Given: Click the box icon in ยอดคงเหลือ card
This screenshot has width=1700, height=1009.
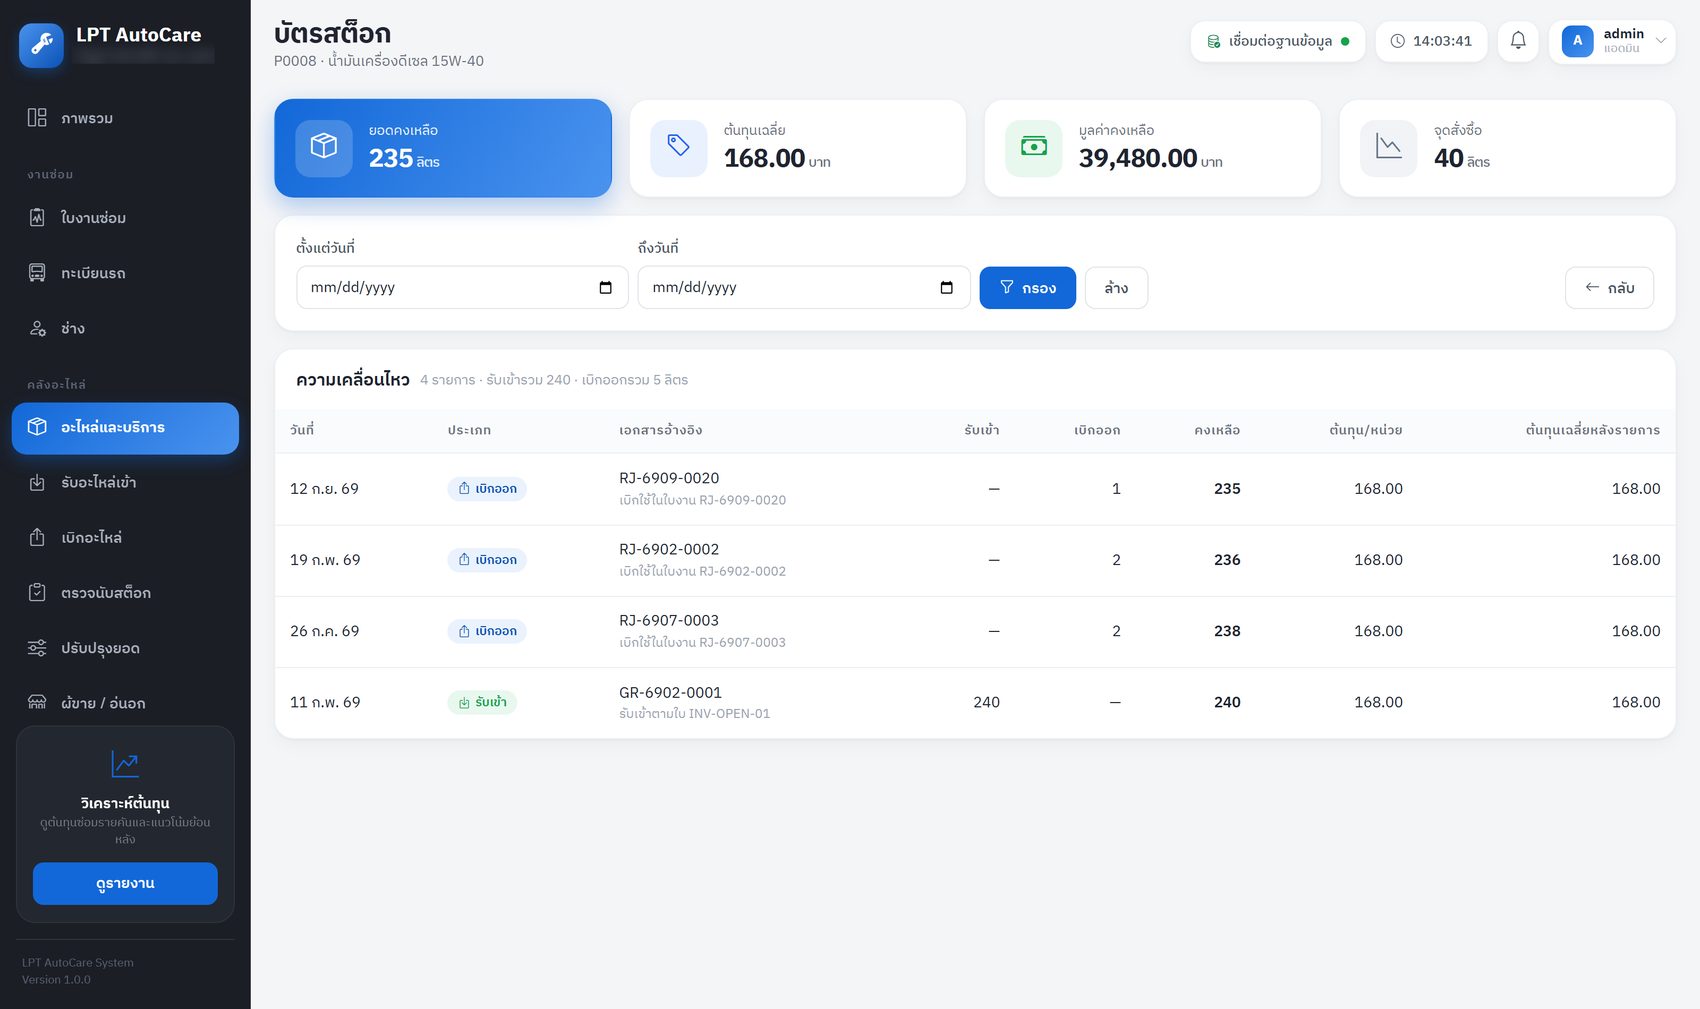Looking at the screenshot, I should coord(324,148).
